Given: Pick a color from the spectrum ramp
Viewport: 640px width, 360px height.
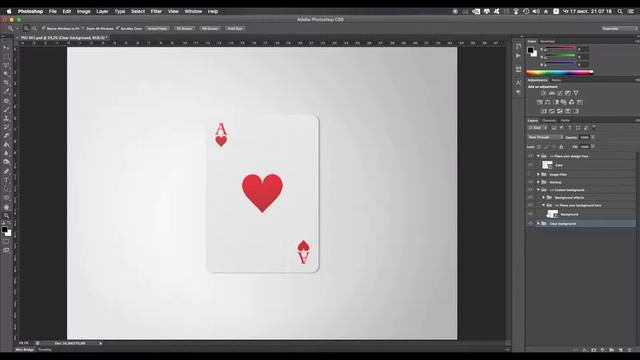Looking at the screenshot, I should tap(560, 73).
